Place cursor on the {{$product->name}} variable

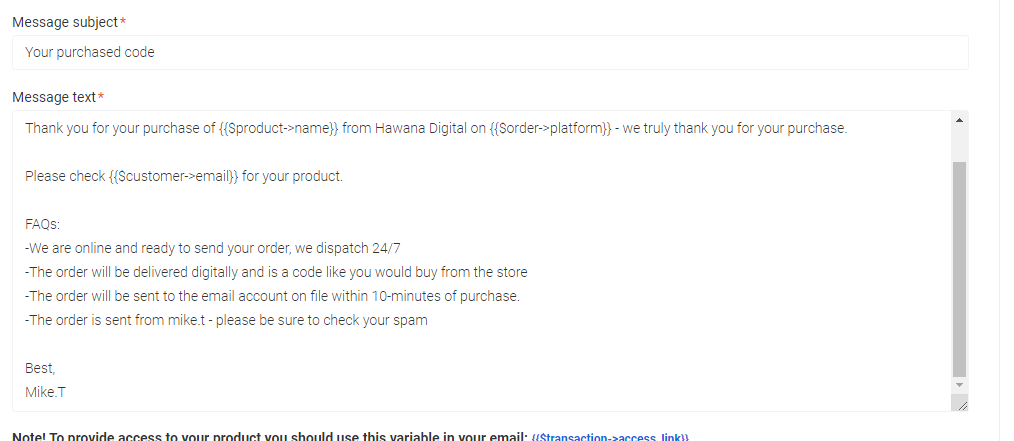[279, 128]
